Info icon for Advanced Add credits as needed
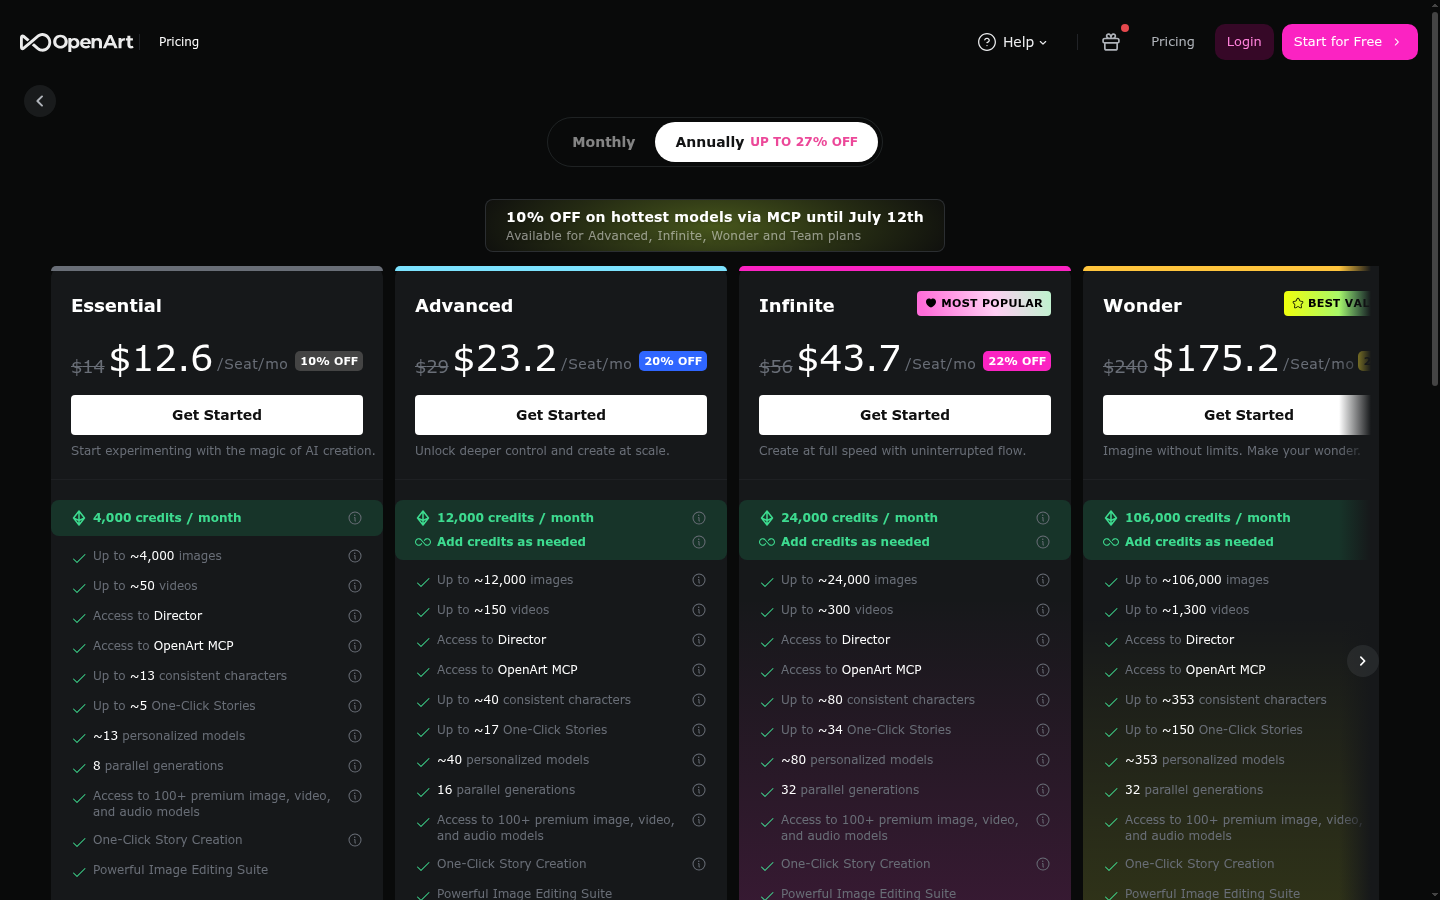 point(699,542)
